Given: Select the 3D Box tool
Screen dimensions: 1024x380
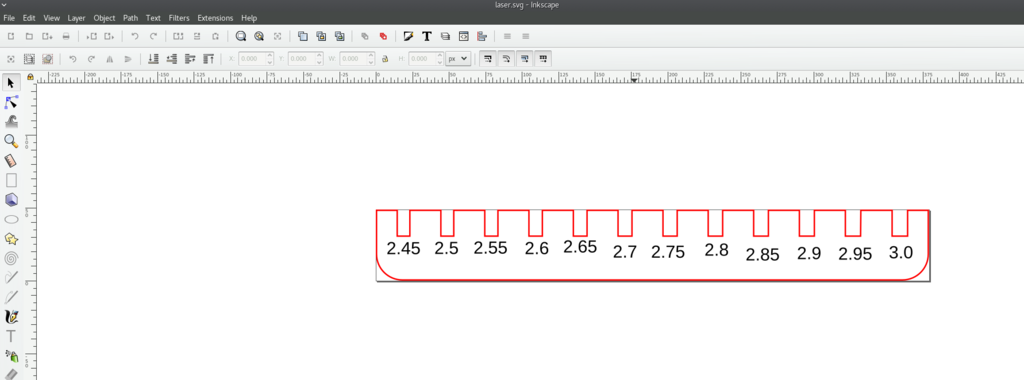Looking at the screenshot, I should coord(11,200).
